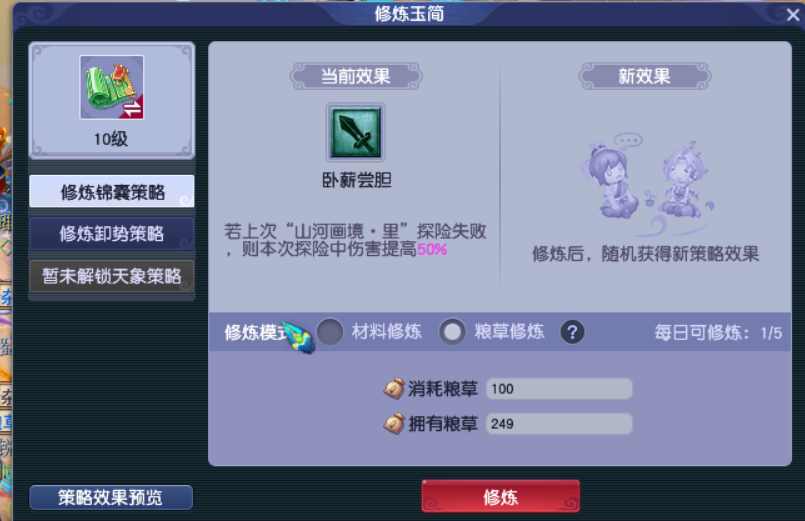
Task: Click the 新效果 header label
Action: (x=645, y=76)
